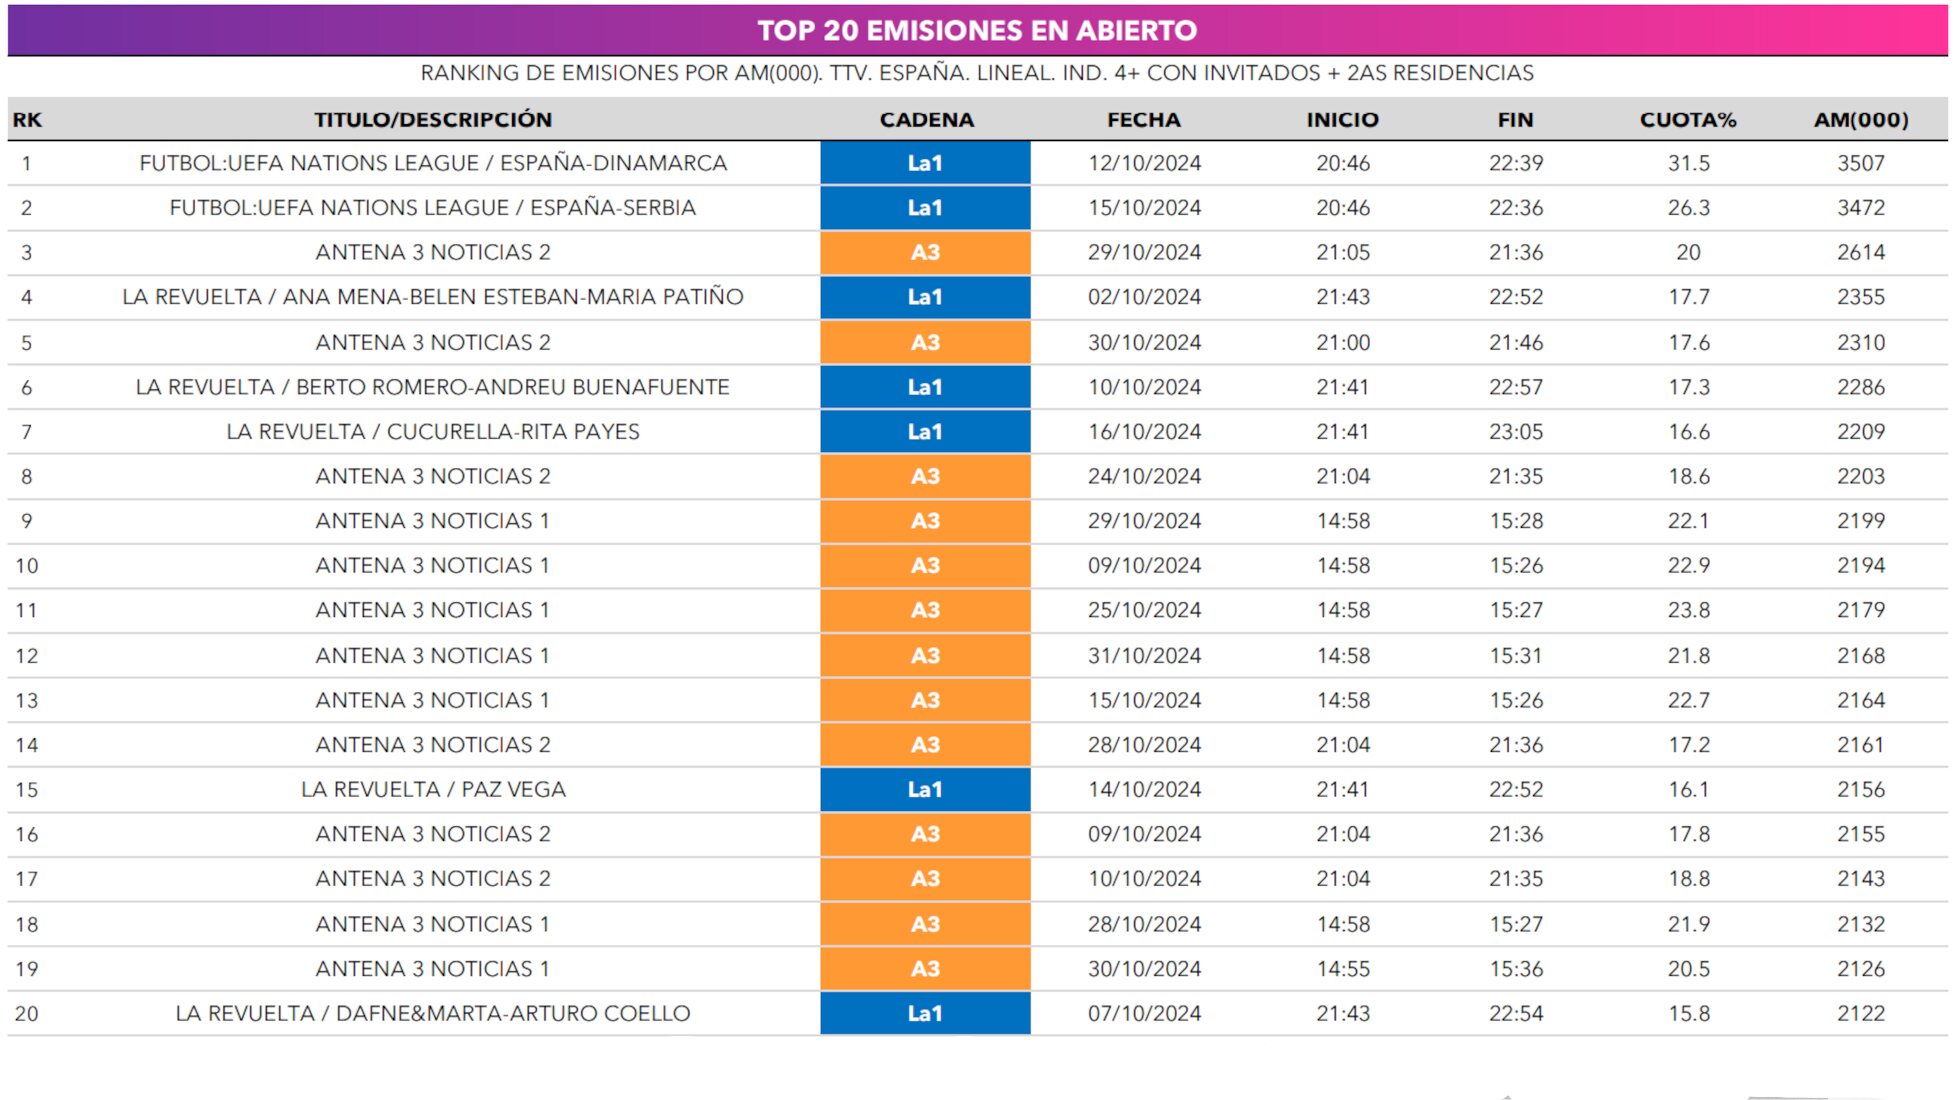
Task: Click the A3 cell in rank 19 row
Action: (925, 968)
